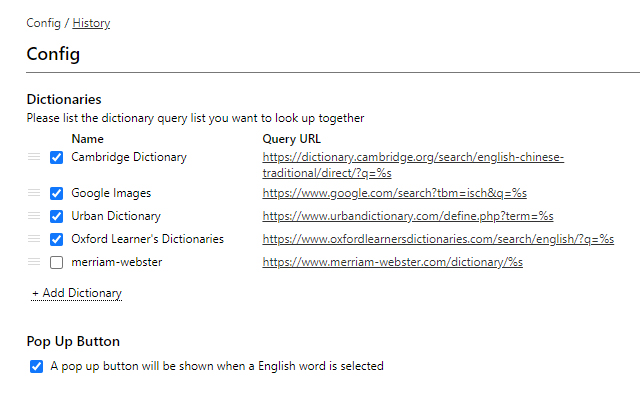Click the Google Images name text
The height and width of the screenshot is (400, 640).
(111, 193)
